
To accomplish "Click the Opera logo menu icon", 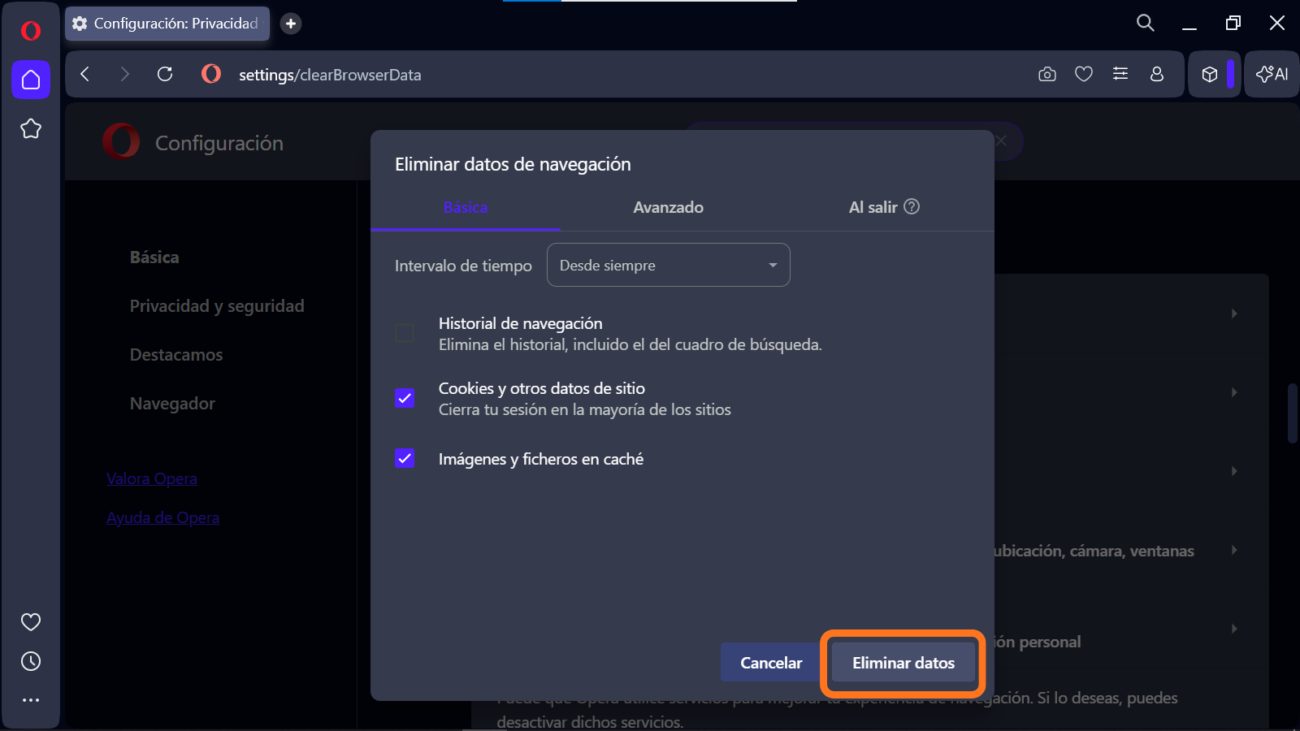I will (31, 31).
